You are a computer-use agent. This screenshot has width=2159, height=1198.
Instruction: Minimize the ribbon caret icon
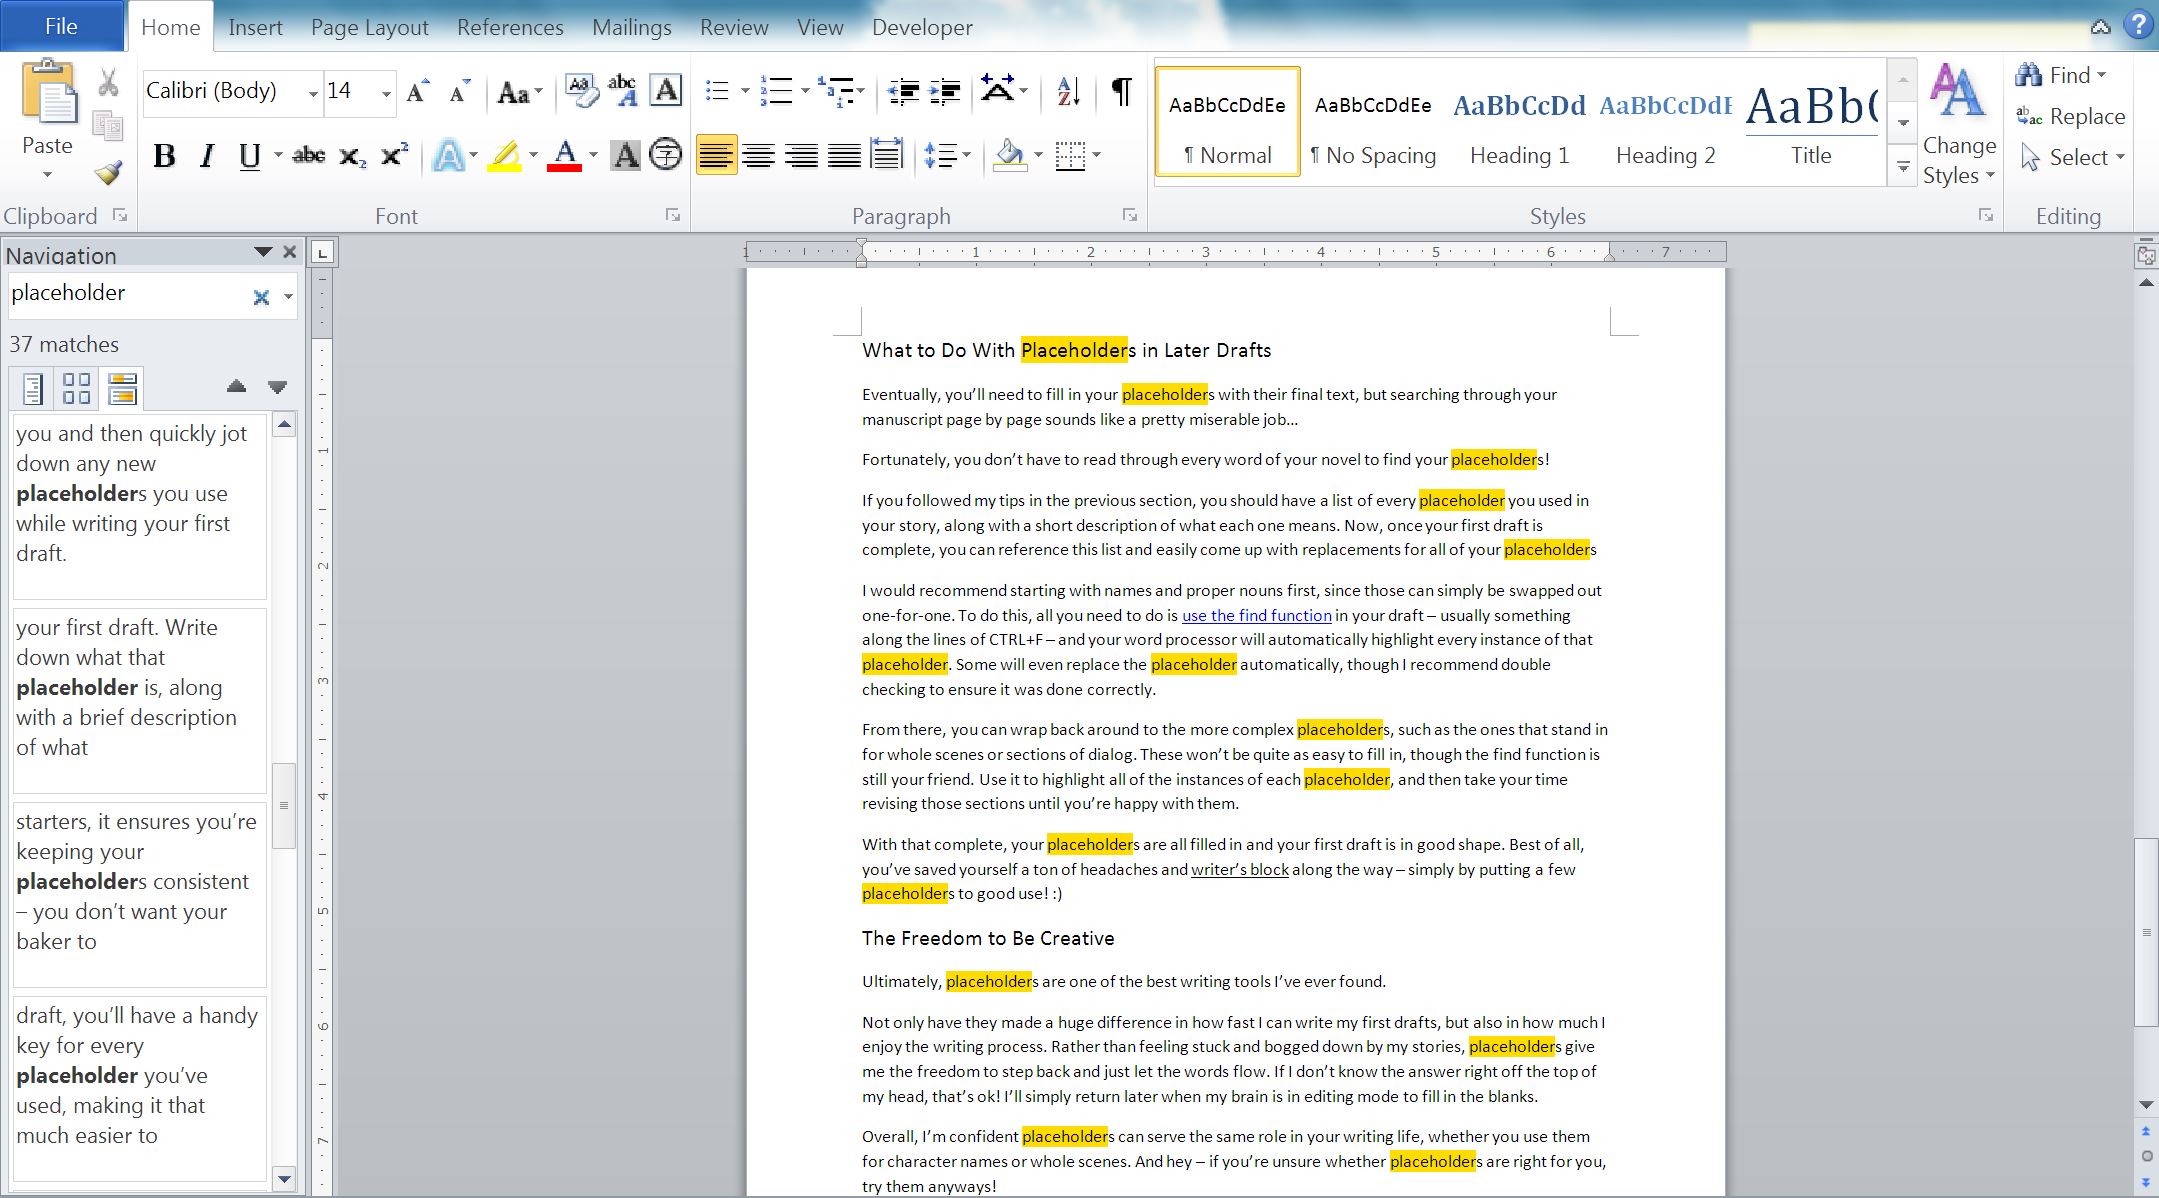(2100, 27)
